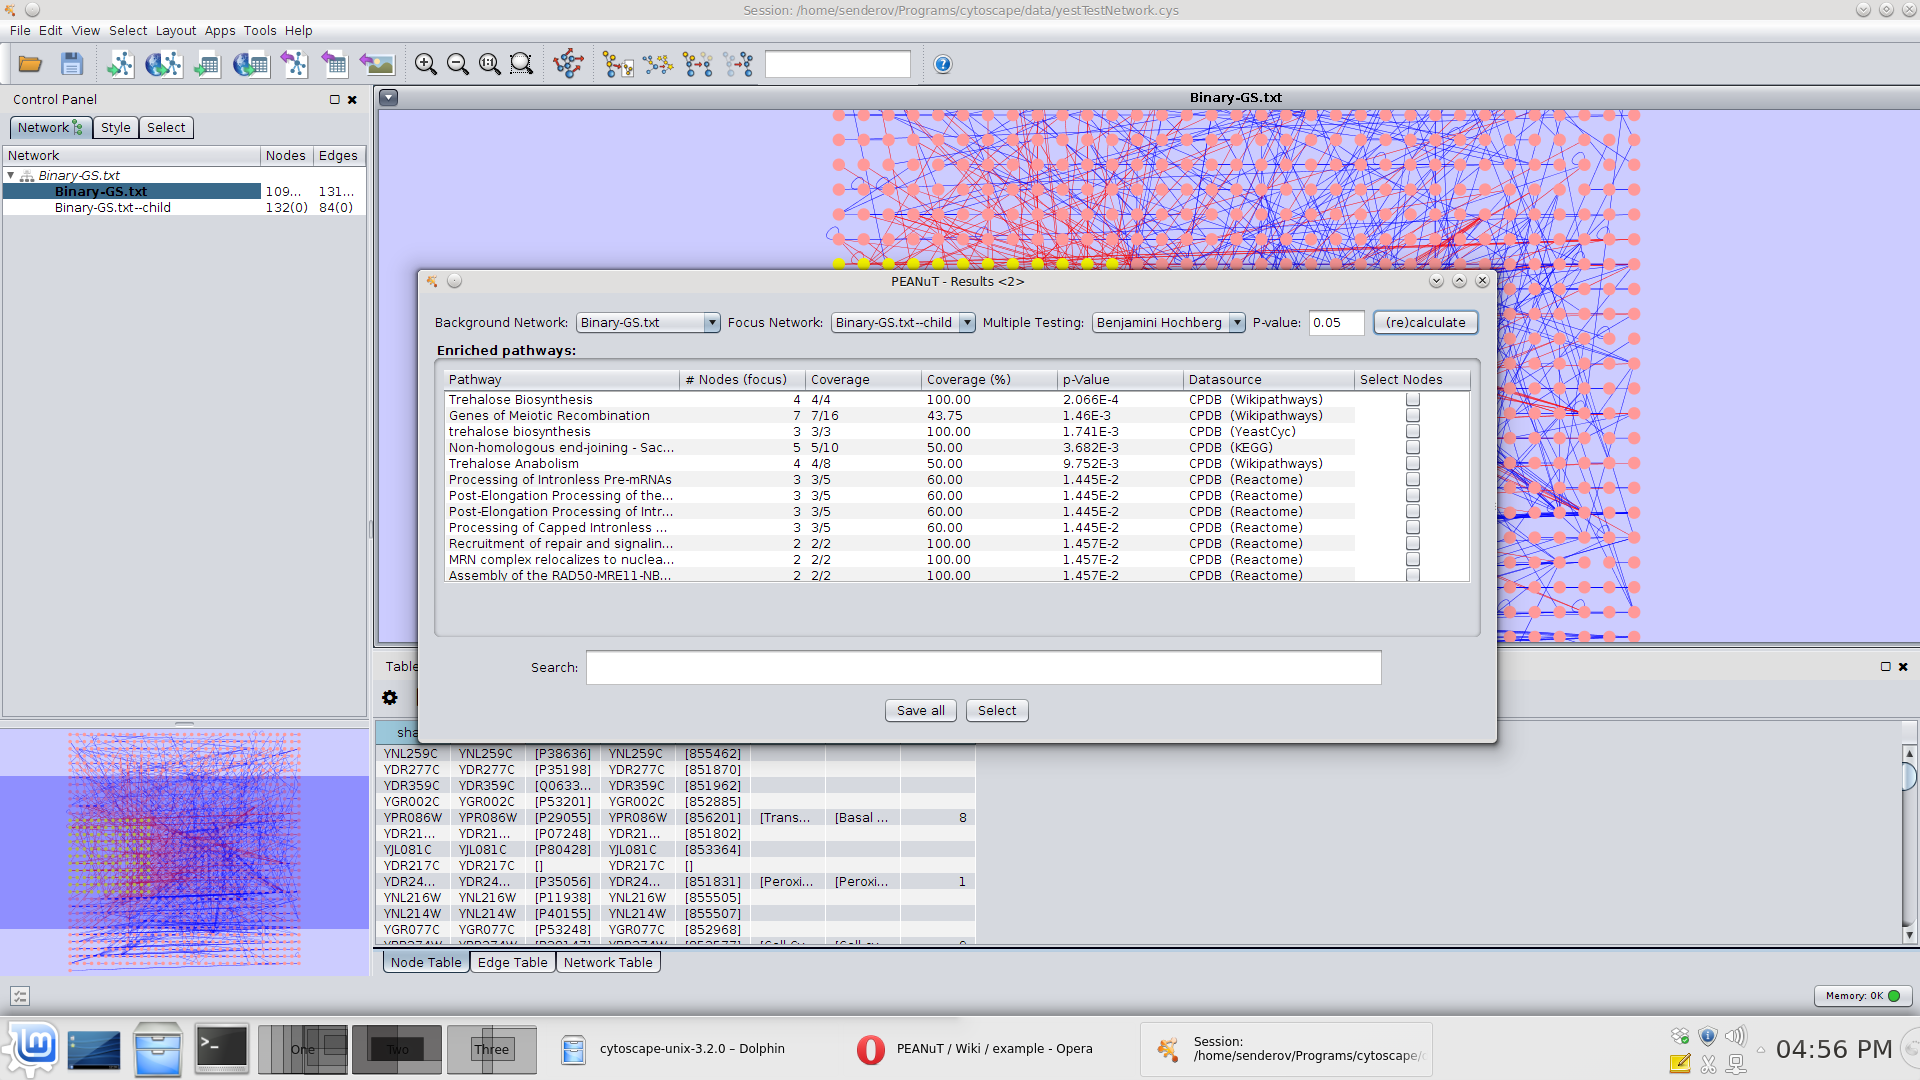The height and width of the screenshot is (1080, 1920).
Task: Open the Apps menu
Action: click(x=220, y=30)
